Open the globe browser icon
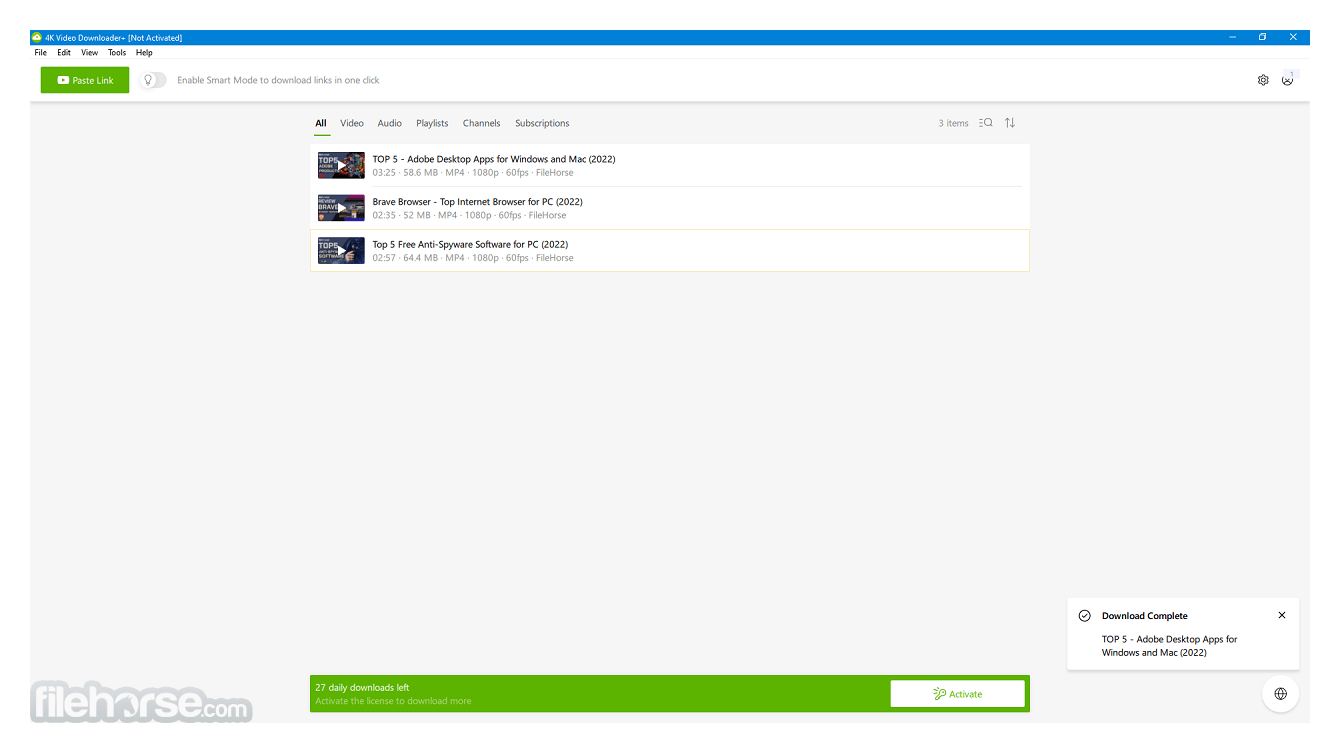 coord(1281,693)
